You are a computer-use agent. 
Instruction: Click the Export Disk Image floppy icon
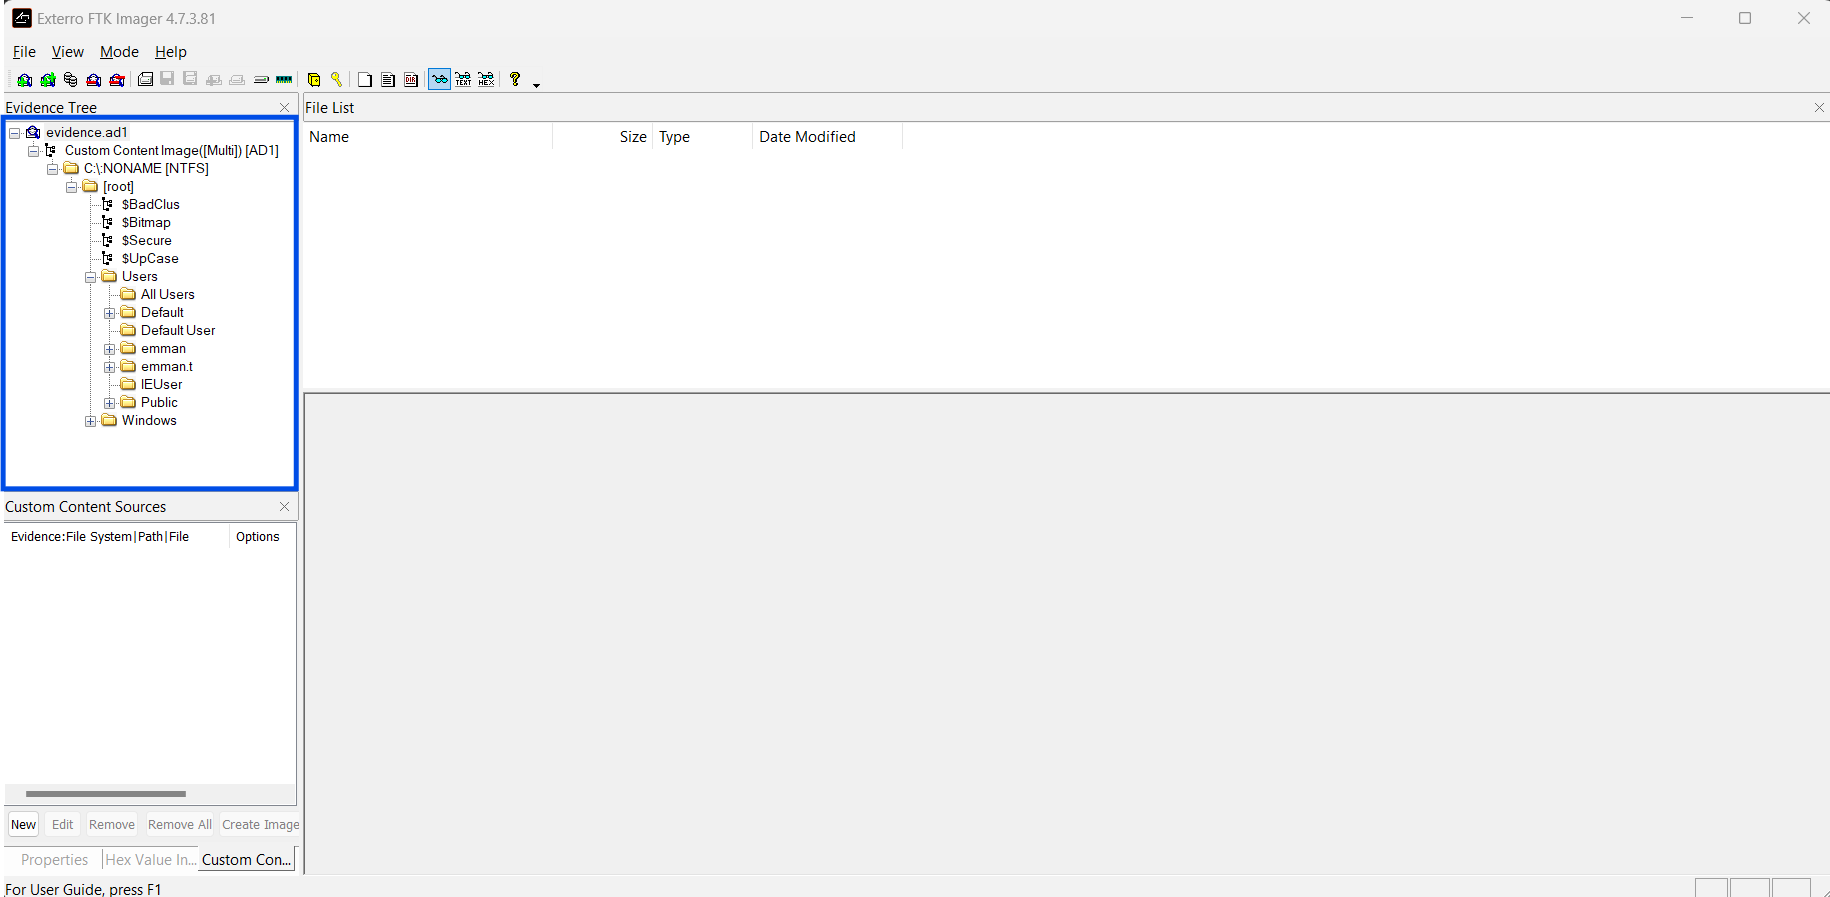click(168, 80)
